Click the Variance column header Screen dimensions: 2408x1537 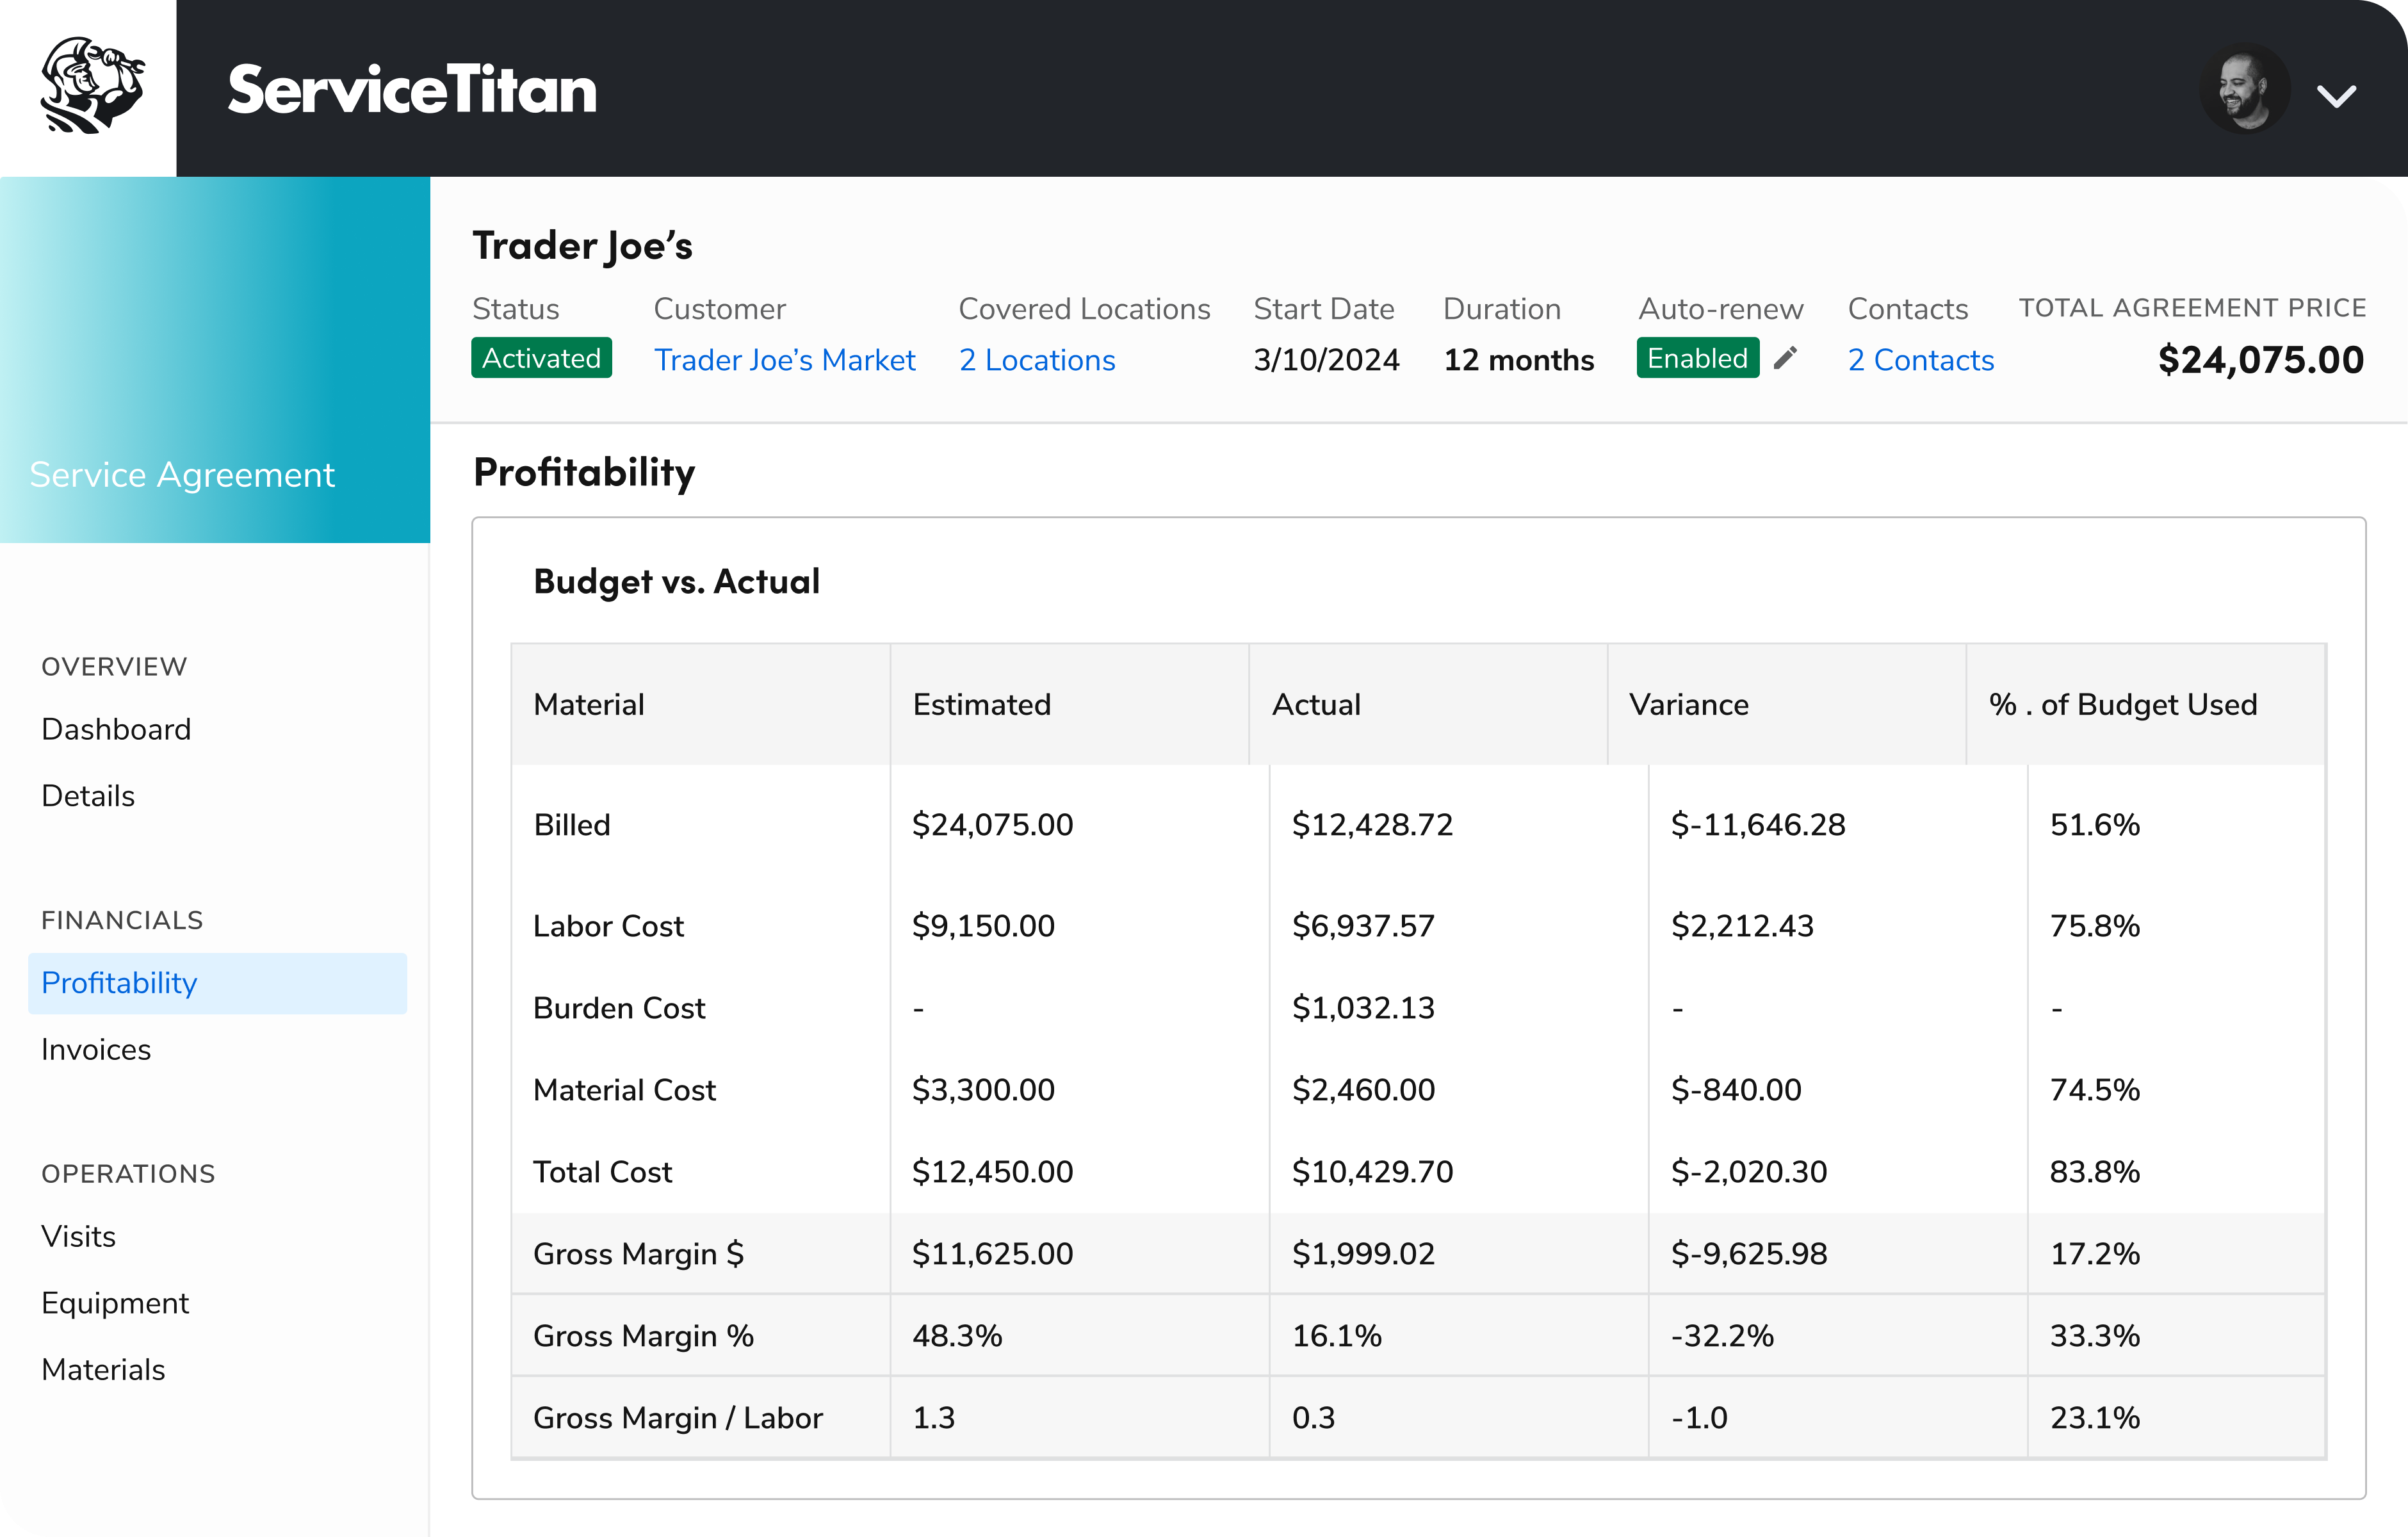(x=1688, y=704)
